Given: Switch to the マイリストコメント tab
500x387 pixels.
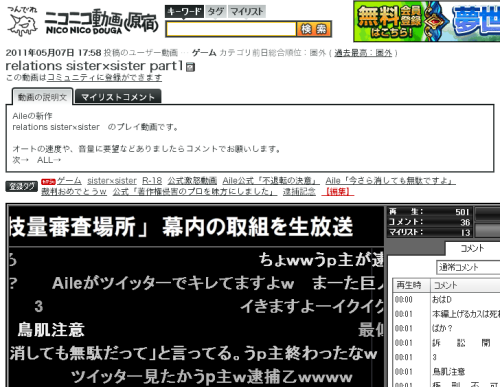Looking at the screenshot, I should tap(118, 97).
